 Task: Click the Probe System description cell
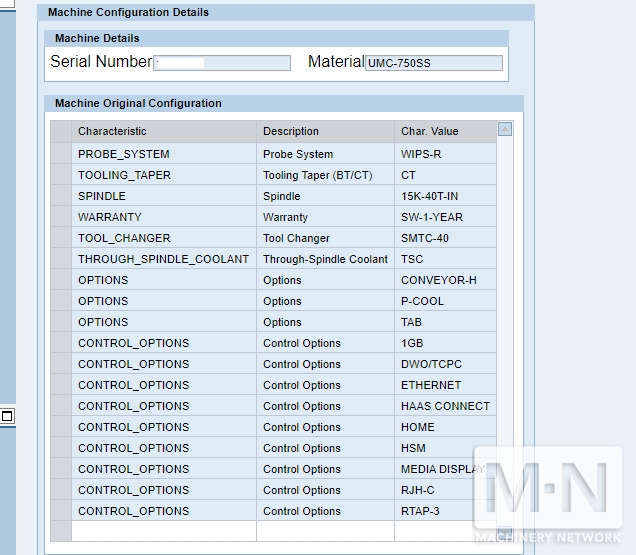[325, 154]
